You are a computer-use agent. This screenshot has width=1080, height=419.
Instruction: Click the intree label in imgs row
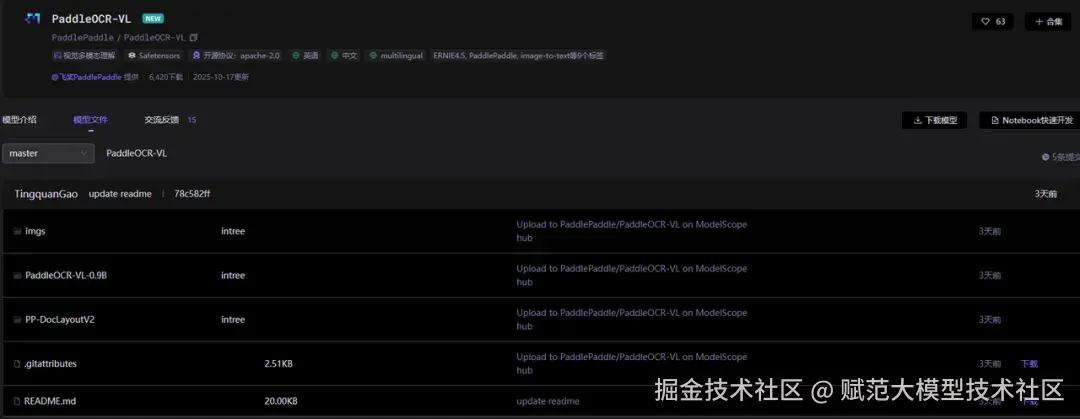[233, 232]
